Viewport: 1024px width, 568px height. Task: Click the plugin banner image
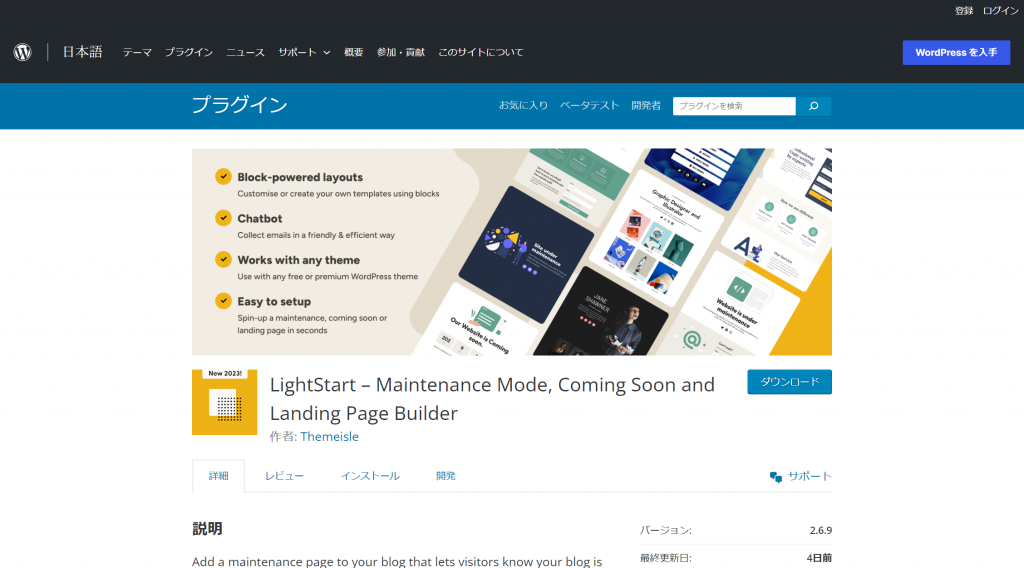point(512,251)
